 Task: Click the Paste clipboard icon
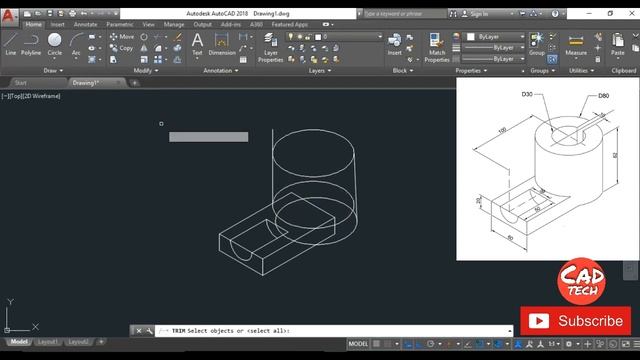click(618, 44)
